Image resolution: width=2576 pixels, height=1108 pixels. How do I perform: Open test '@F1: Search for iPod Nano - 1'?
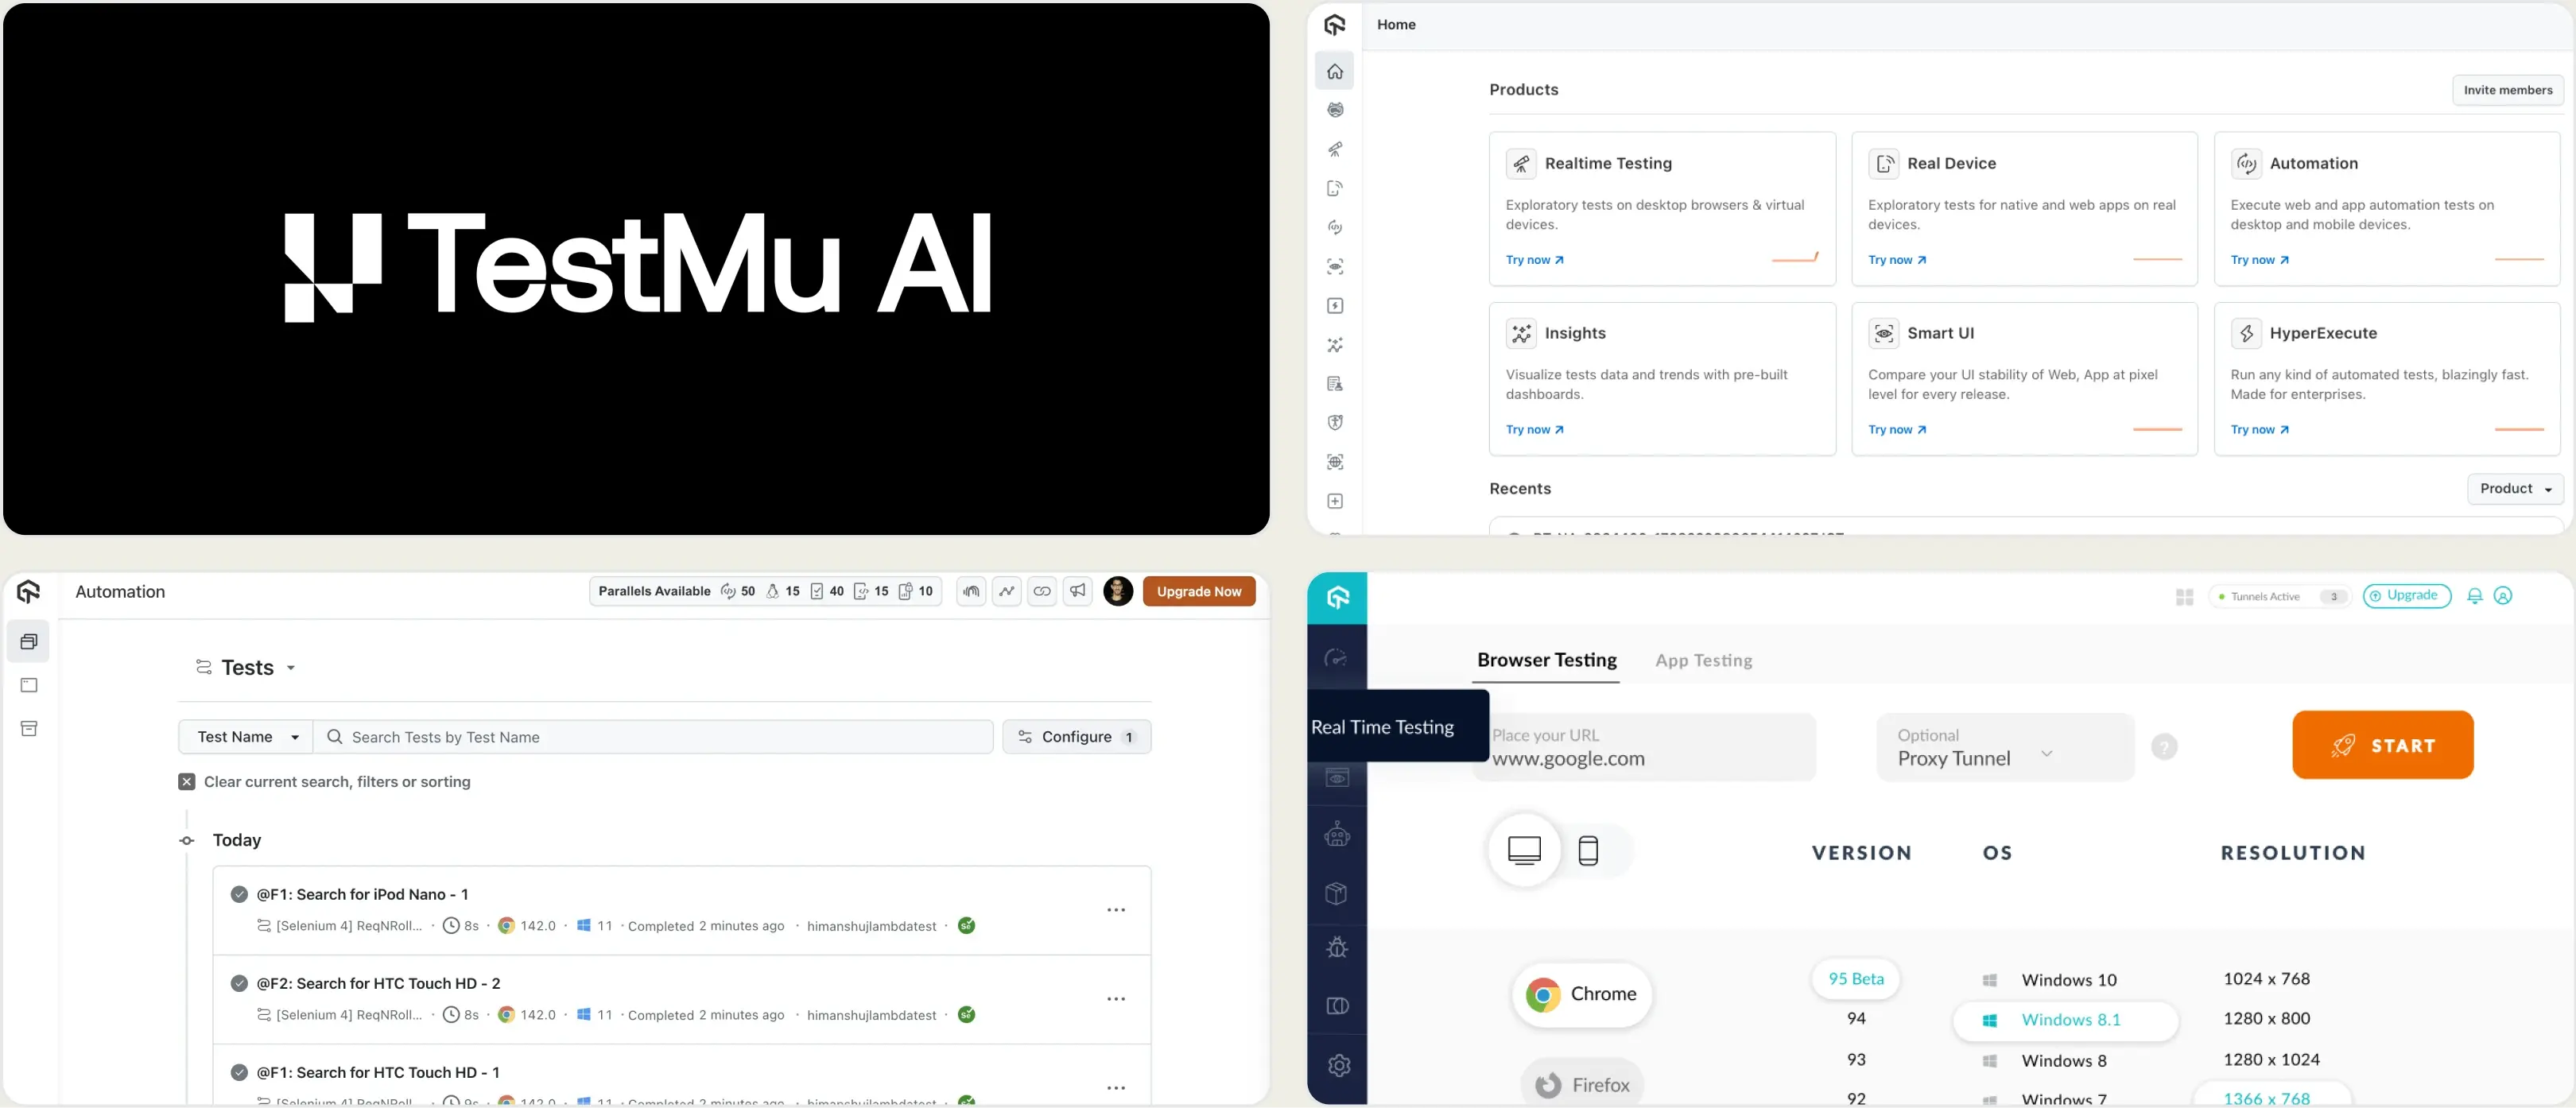(362, 894)
